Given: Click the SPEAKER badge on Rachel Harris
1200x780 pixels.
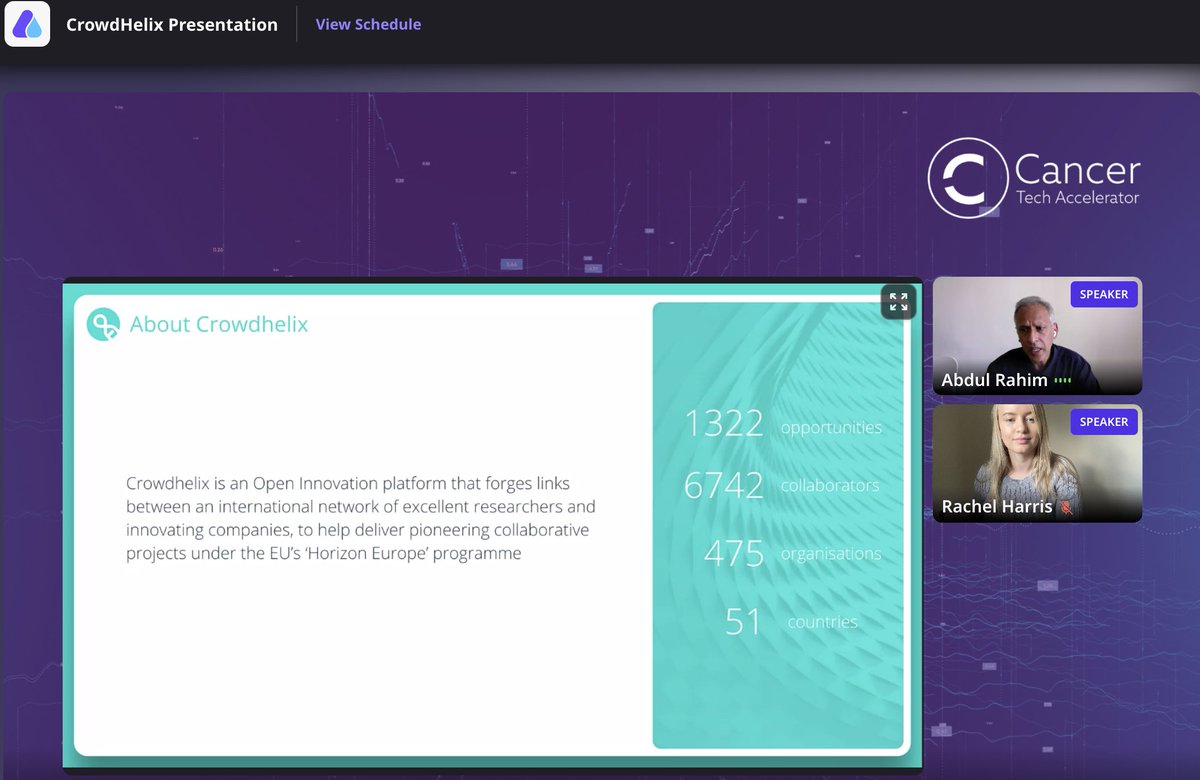Looking at the screenshot, I should pyautogui.click(x=1104, y=421).
